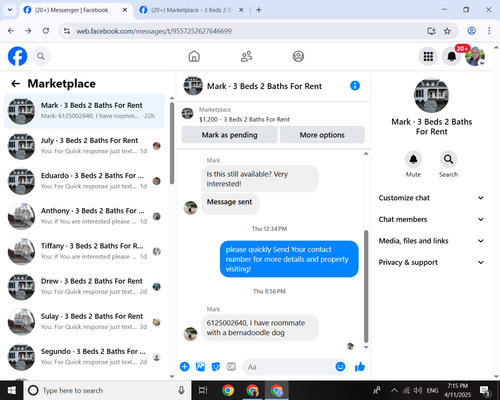Open the Friends icon in top navigation

point(246,56)
